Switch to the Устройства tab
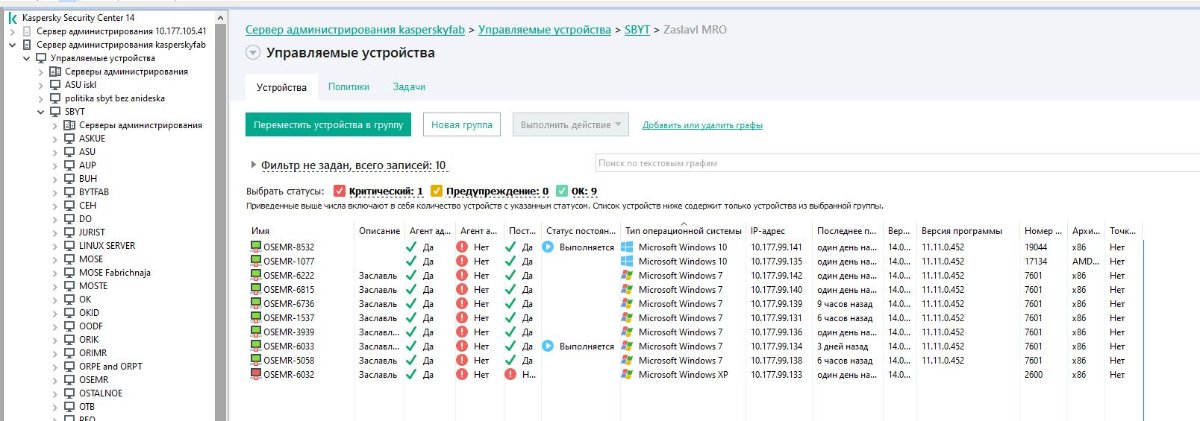This screenshot has width=1200, height=421. [x=281, y=88]
